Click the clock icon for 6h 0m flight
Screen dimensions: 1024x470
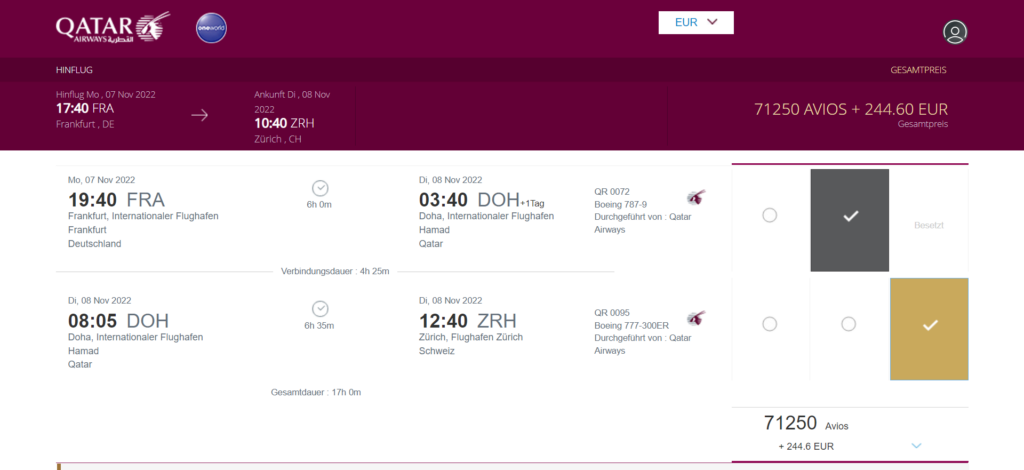click(321, 188)
